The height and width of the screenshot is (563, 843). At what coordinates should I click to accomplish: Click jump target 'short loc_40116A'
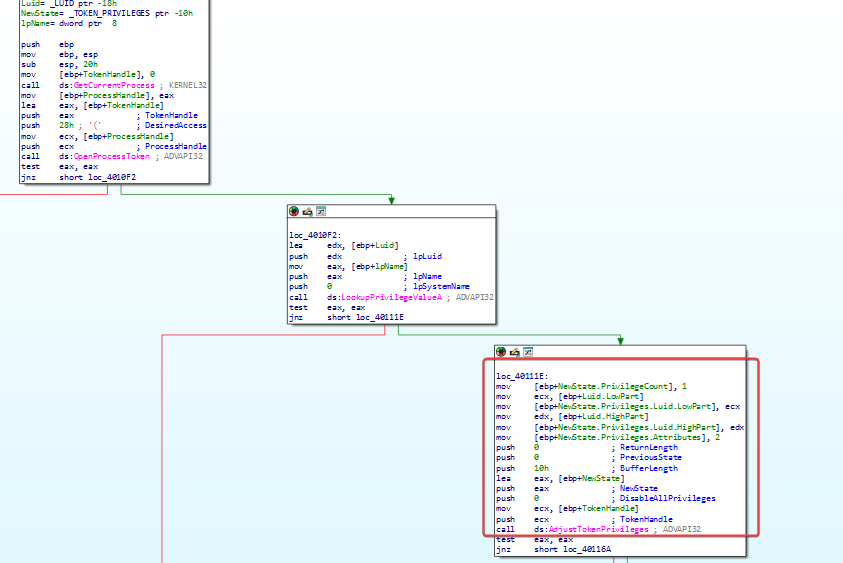pos(573,549)
